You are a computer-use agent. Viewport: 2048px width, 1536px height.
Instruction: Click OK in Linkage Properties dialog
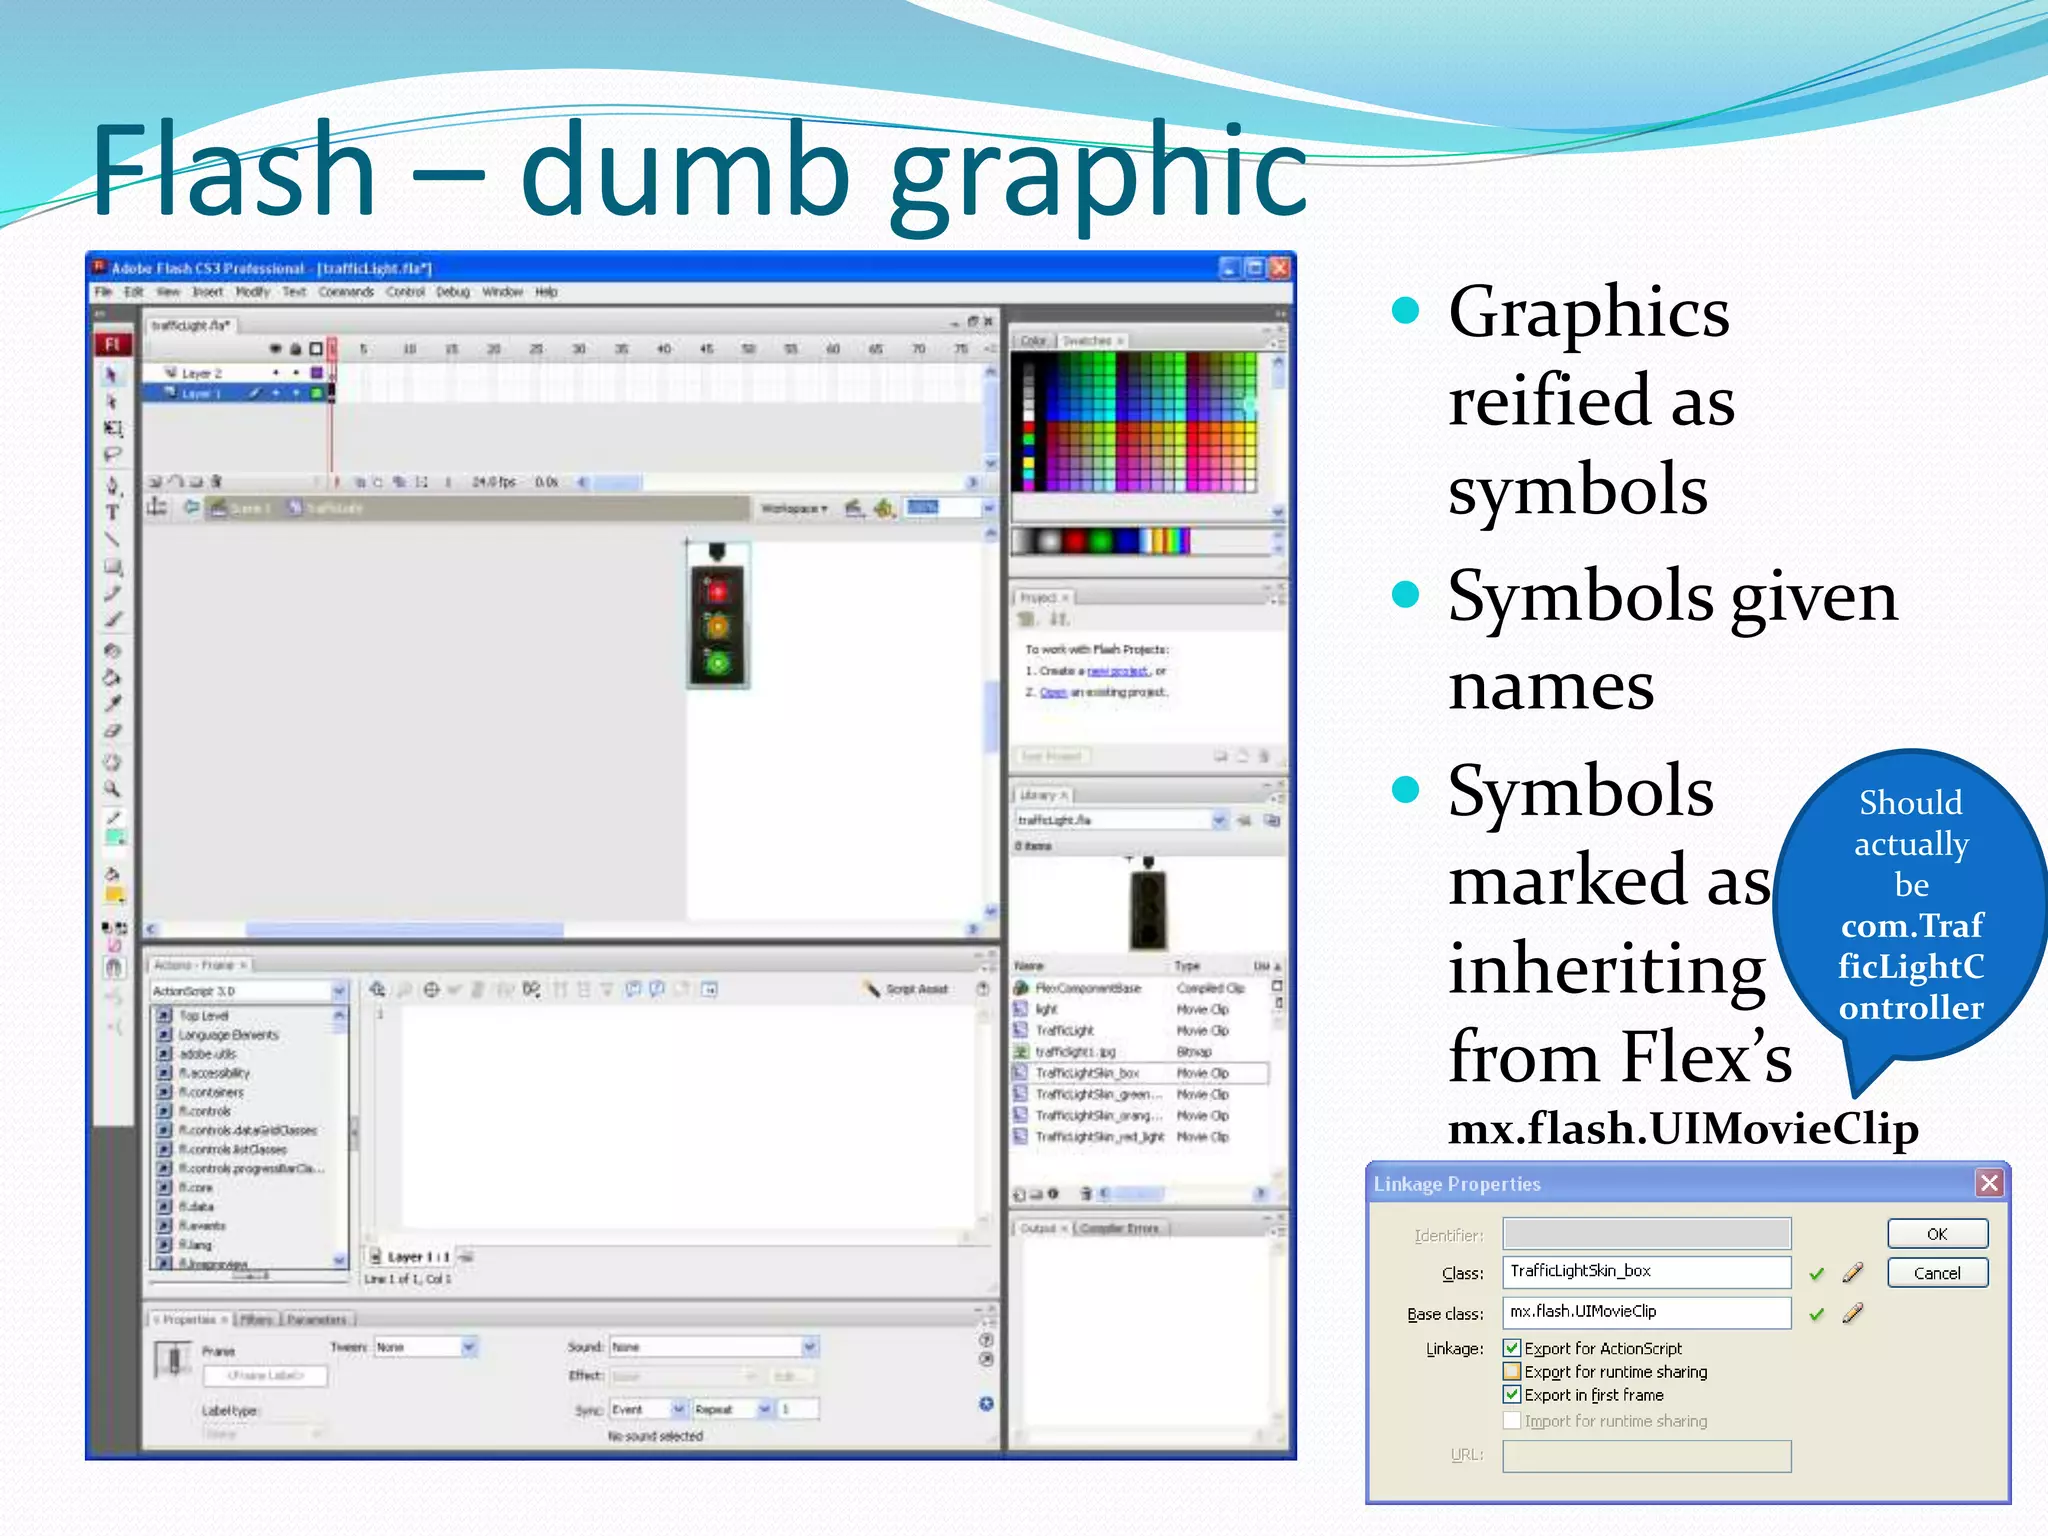click(1937, 1234)
